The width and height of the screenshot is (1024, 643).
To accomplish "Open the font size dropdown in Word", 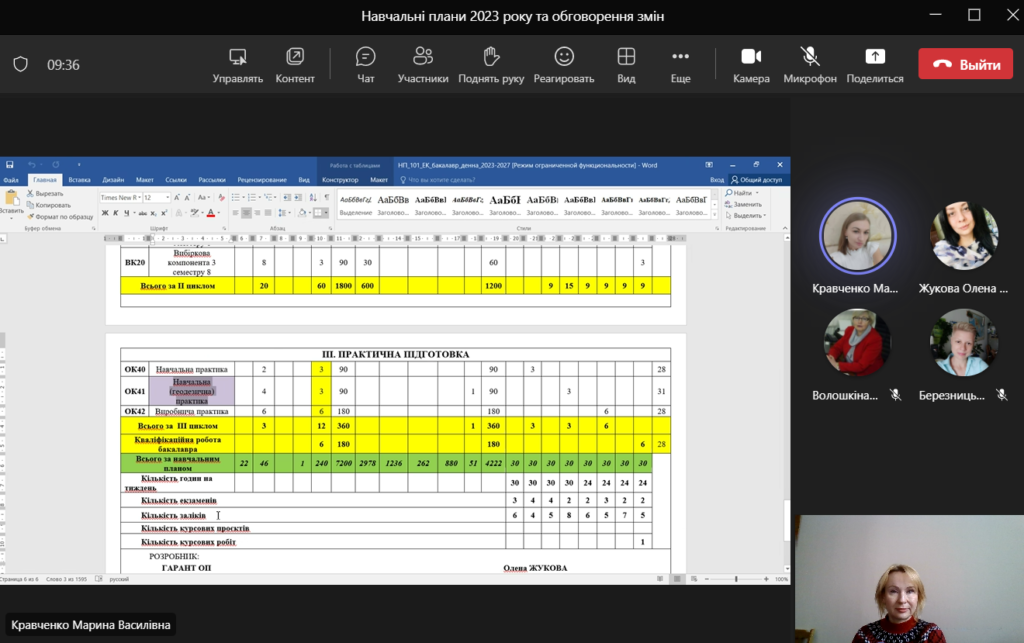I will 157,197.
